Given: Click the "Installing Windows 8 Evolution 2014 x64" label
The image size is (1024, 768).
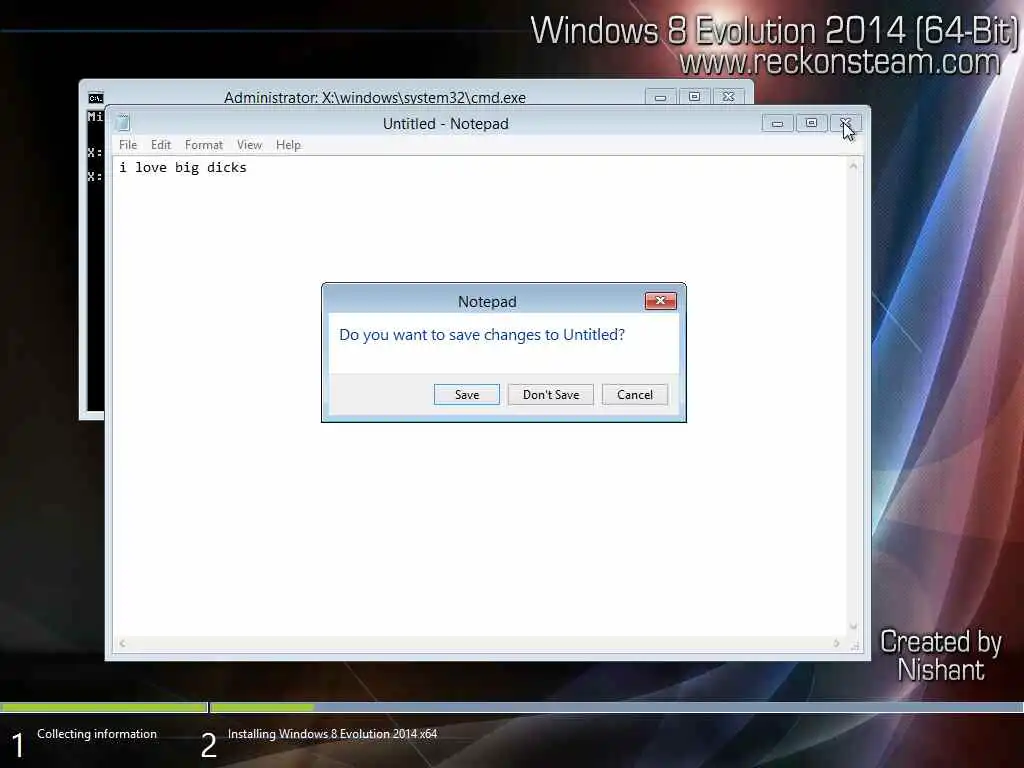Looking at the screenshot, I should tap(332, 733).
